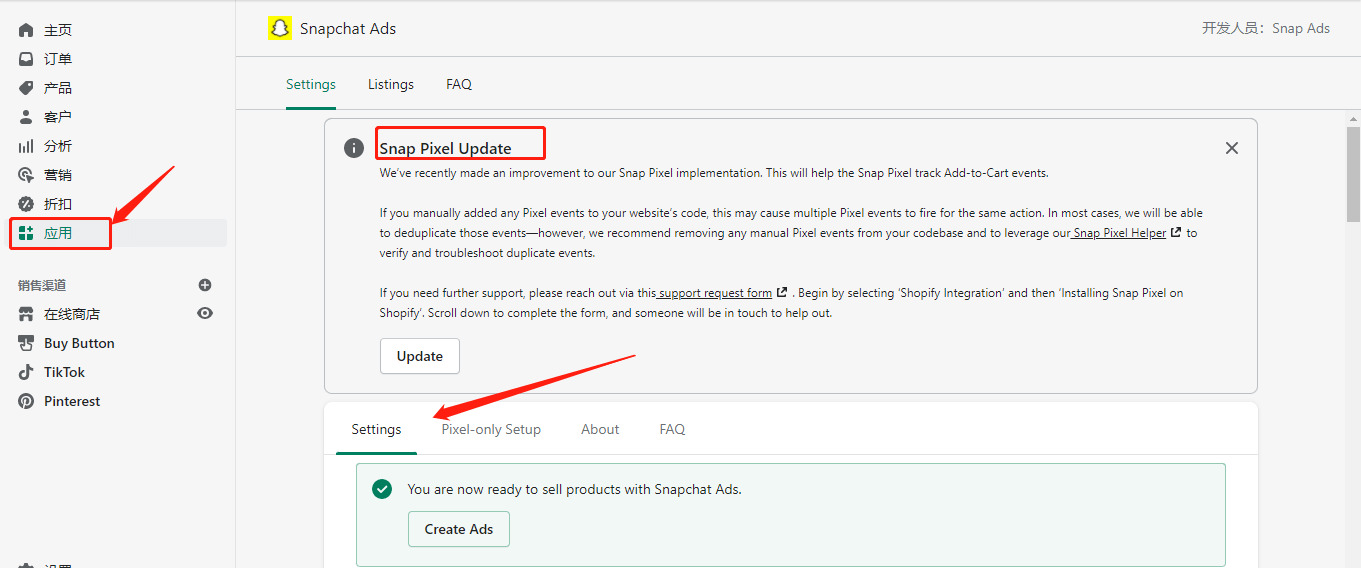Click 在线商店 label in sidebar
This screenshot has height=568, width=1361.
(72, 314)
